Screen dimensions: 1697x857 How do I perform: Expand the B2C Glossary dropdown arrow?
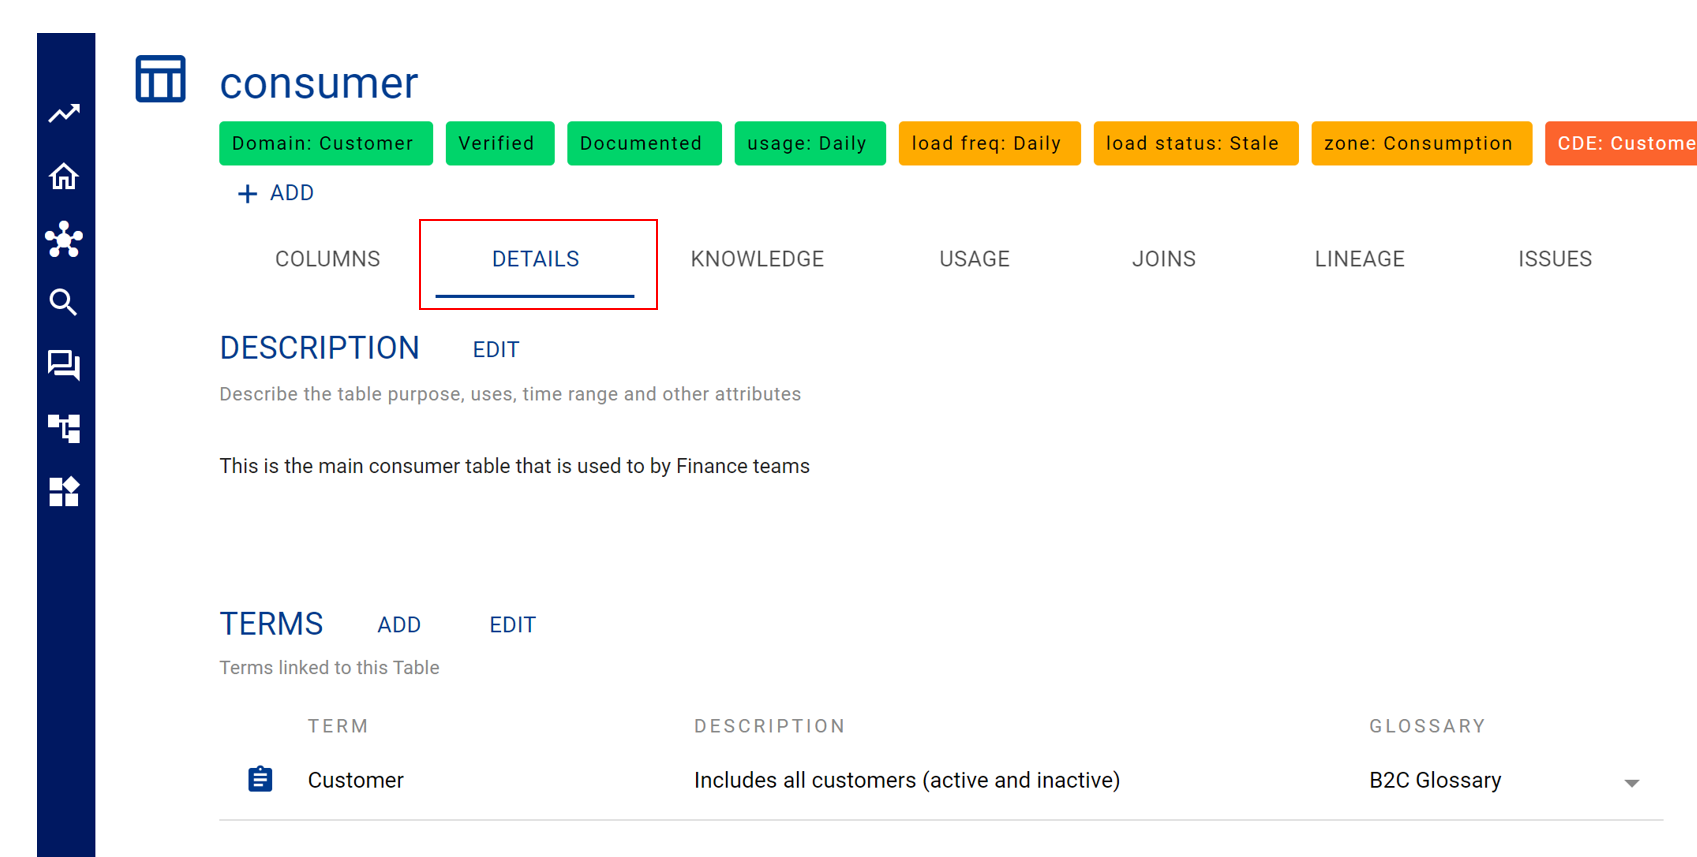[1631, 783]
